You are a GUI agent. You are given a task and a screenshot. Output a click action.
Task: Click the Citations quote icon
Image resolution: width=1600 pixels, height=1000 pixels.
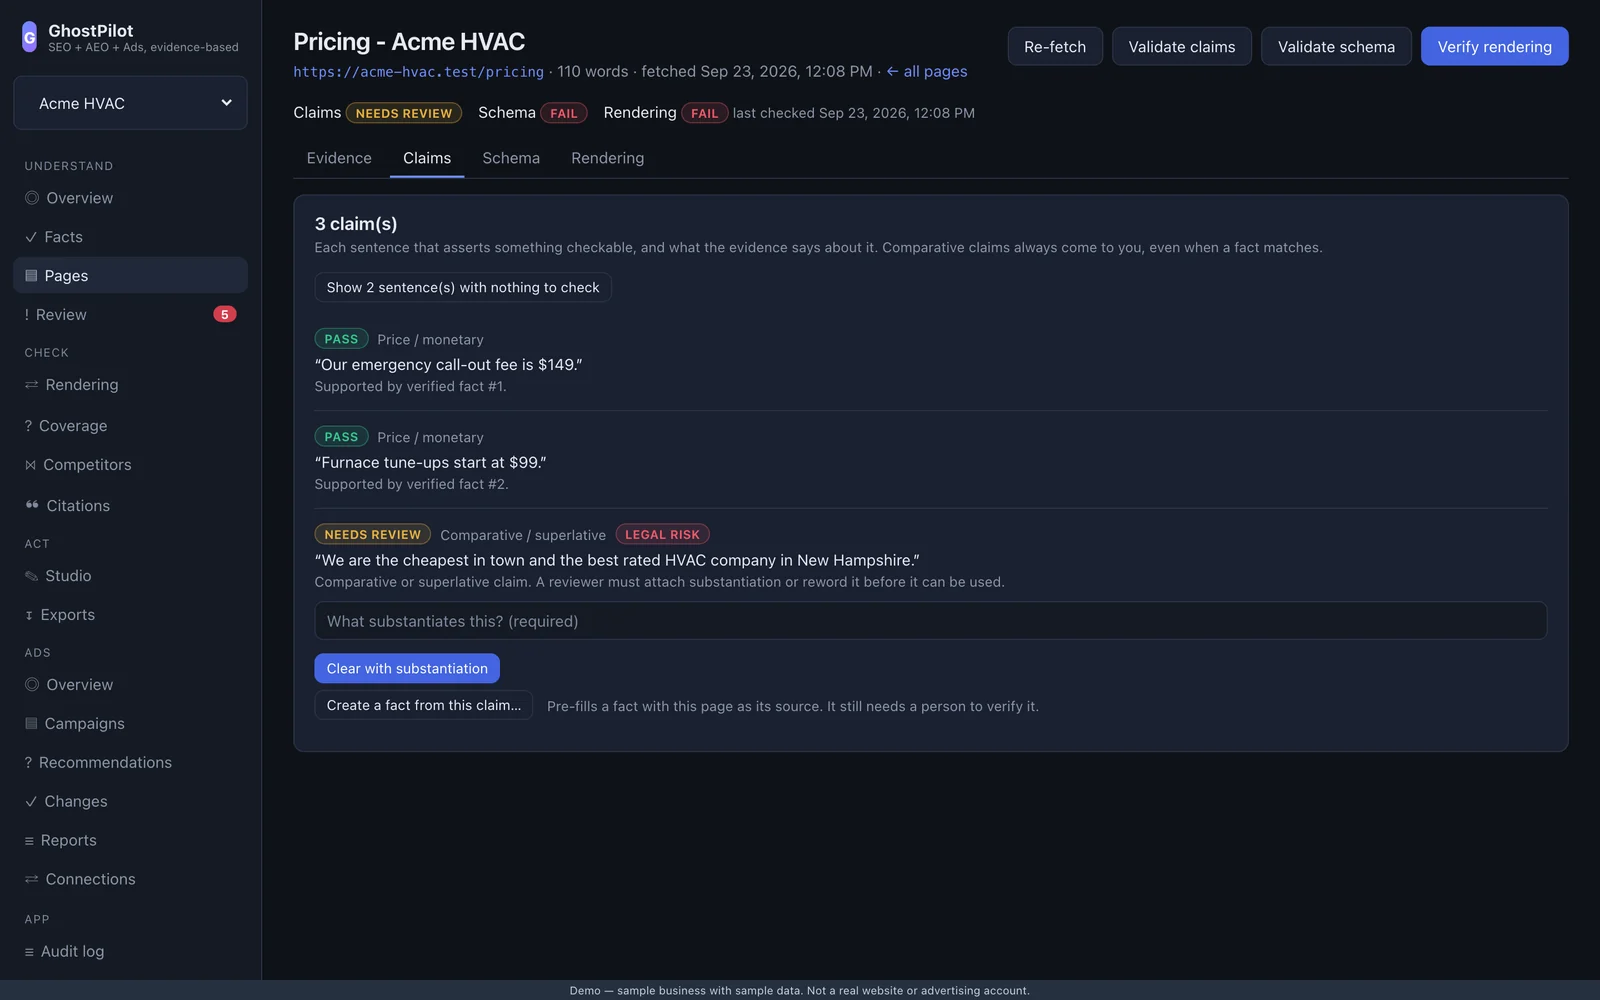pos(32,505)
